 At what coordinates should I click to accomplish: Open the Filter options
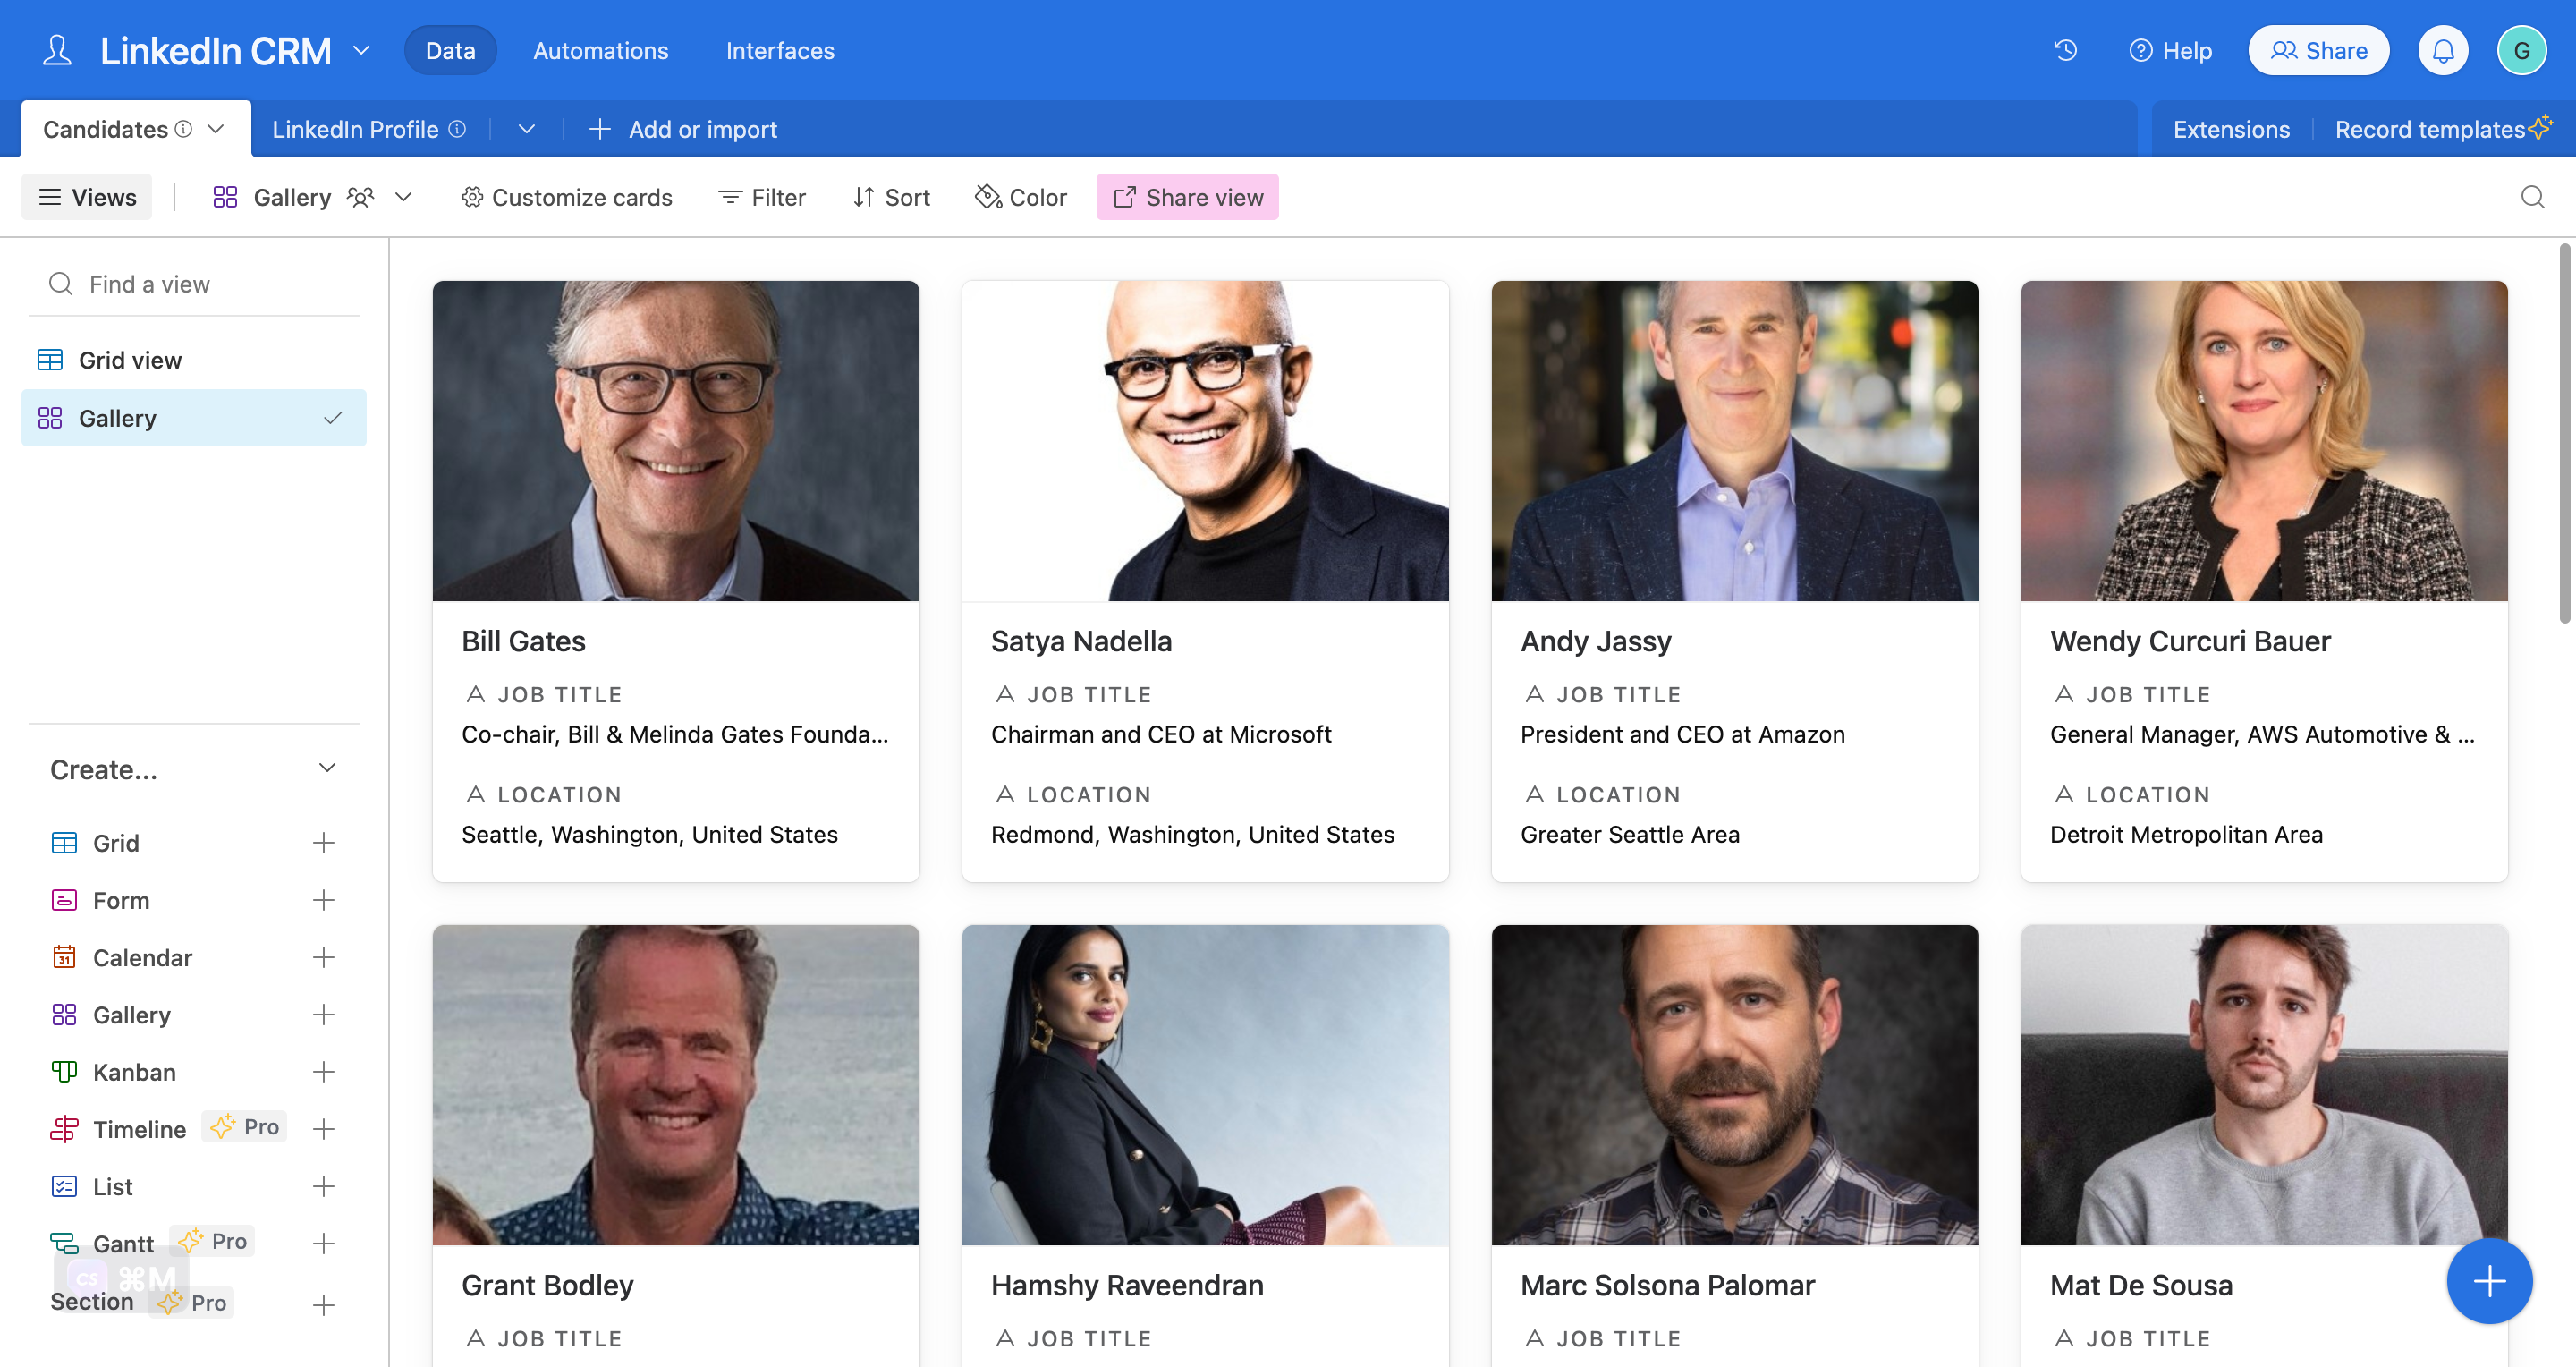pyautogui.click(x=762, y=197)
